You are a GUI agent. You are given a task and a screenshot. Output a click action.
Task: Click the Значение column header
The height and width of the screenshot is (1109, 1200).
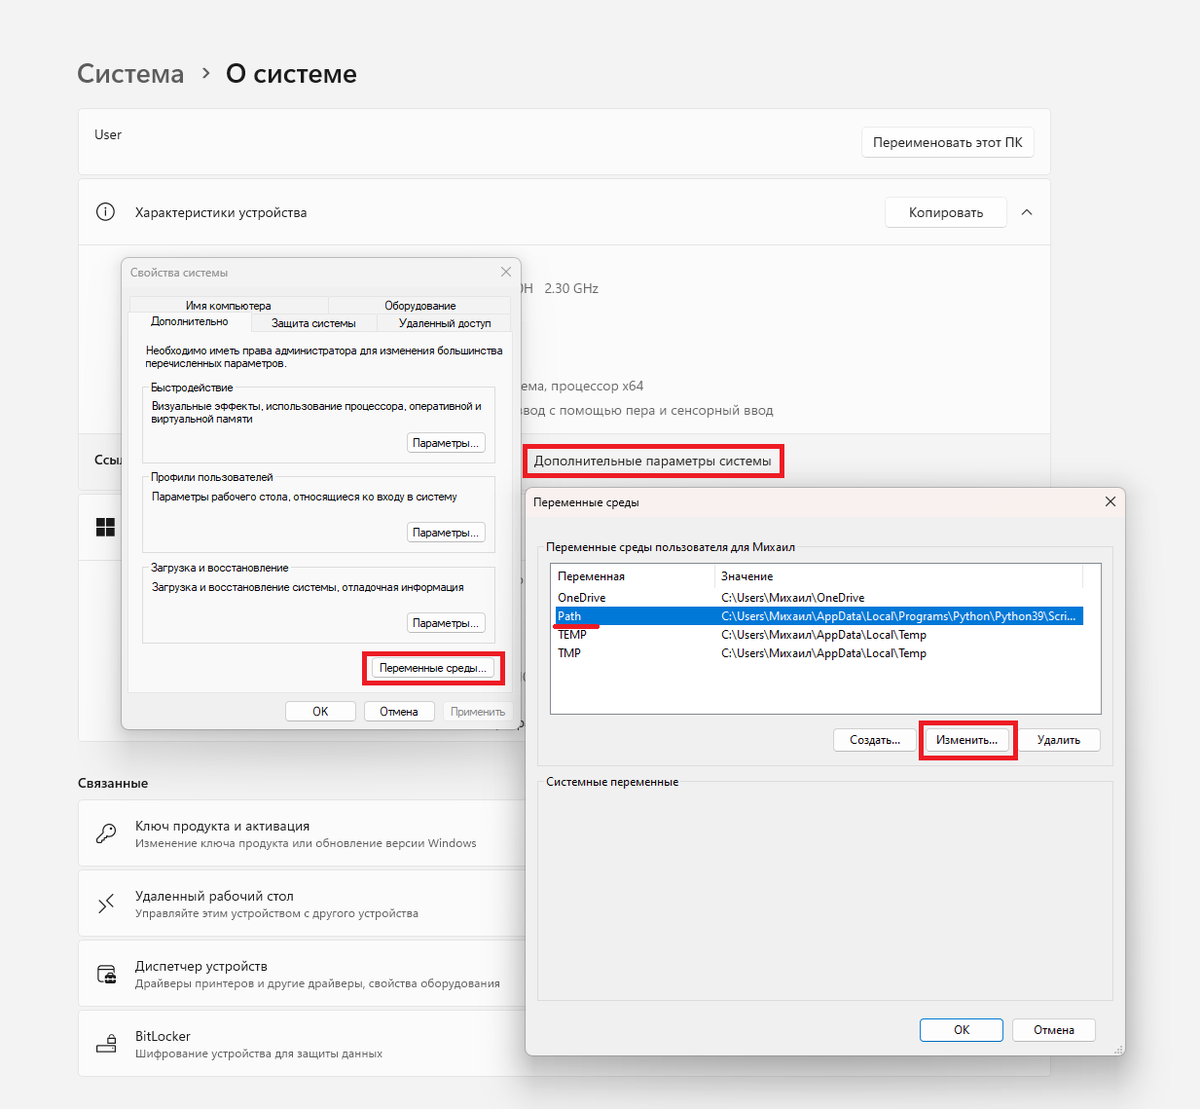coord(899,576)
